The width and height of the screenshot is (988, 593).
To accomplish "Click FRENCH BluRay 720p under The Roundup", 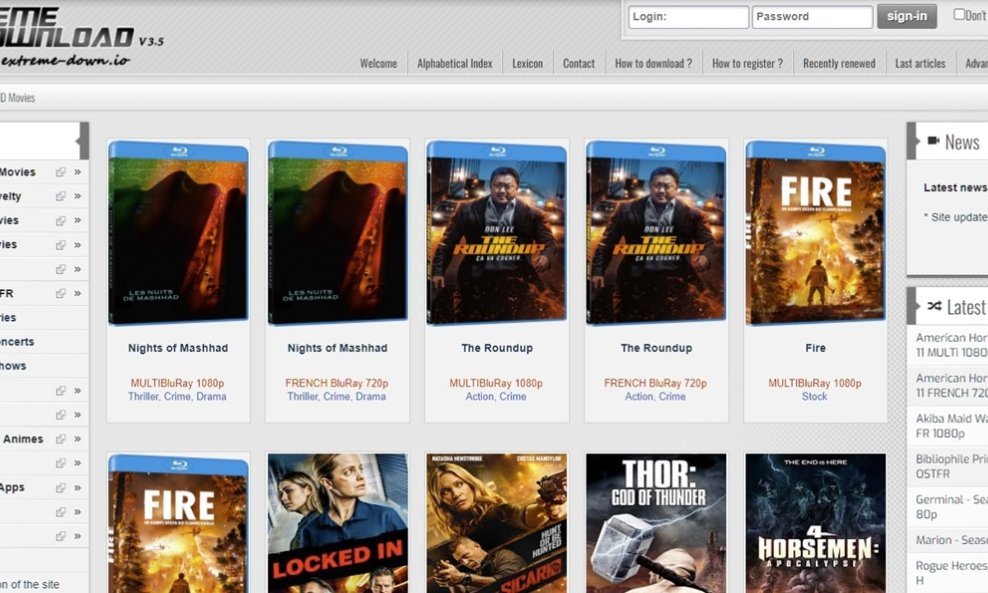I will (655, 383).
